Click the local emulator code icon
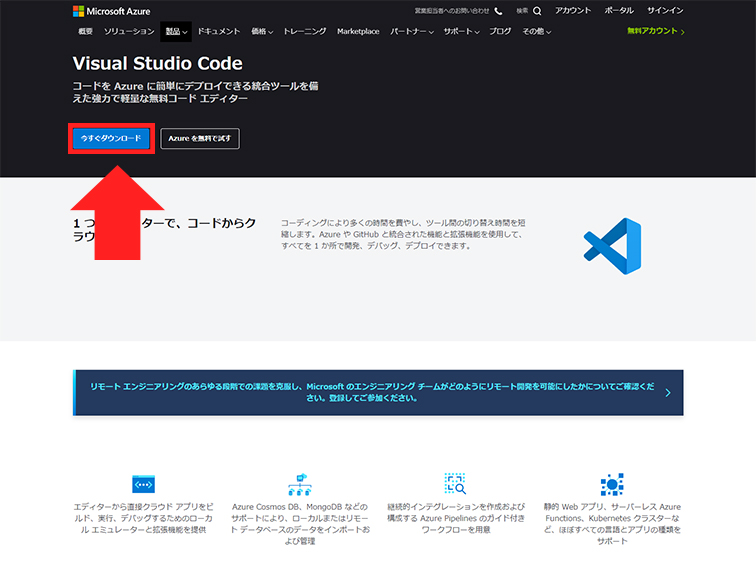 143,484
